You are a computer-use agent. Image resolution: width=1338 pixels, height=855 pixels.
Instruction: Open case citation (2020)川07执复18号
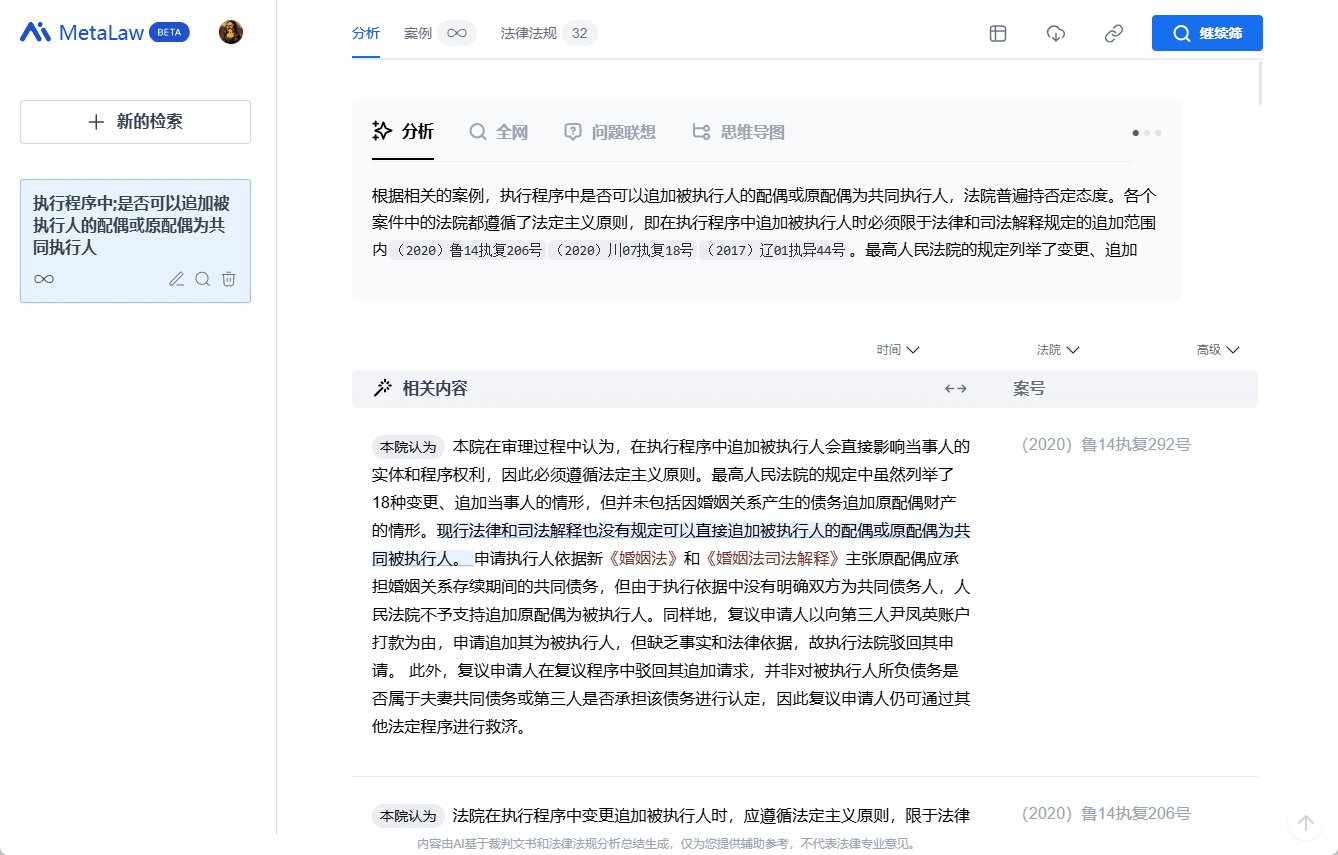coord(621,251)
